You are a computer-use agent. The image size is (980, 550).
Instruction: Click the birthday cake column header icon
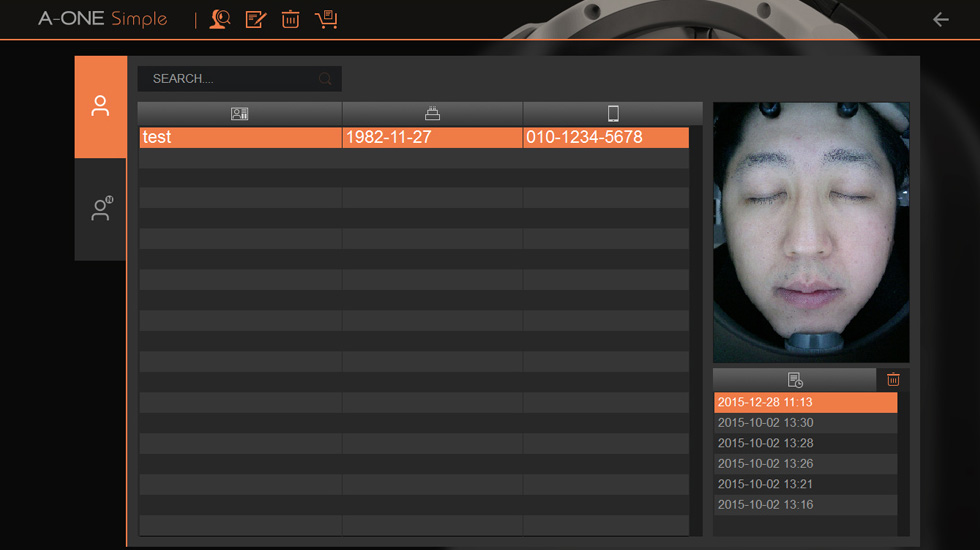(432, 114)
